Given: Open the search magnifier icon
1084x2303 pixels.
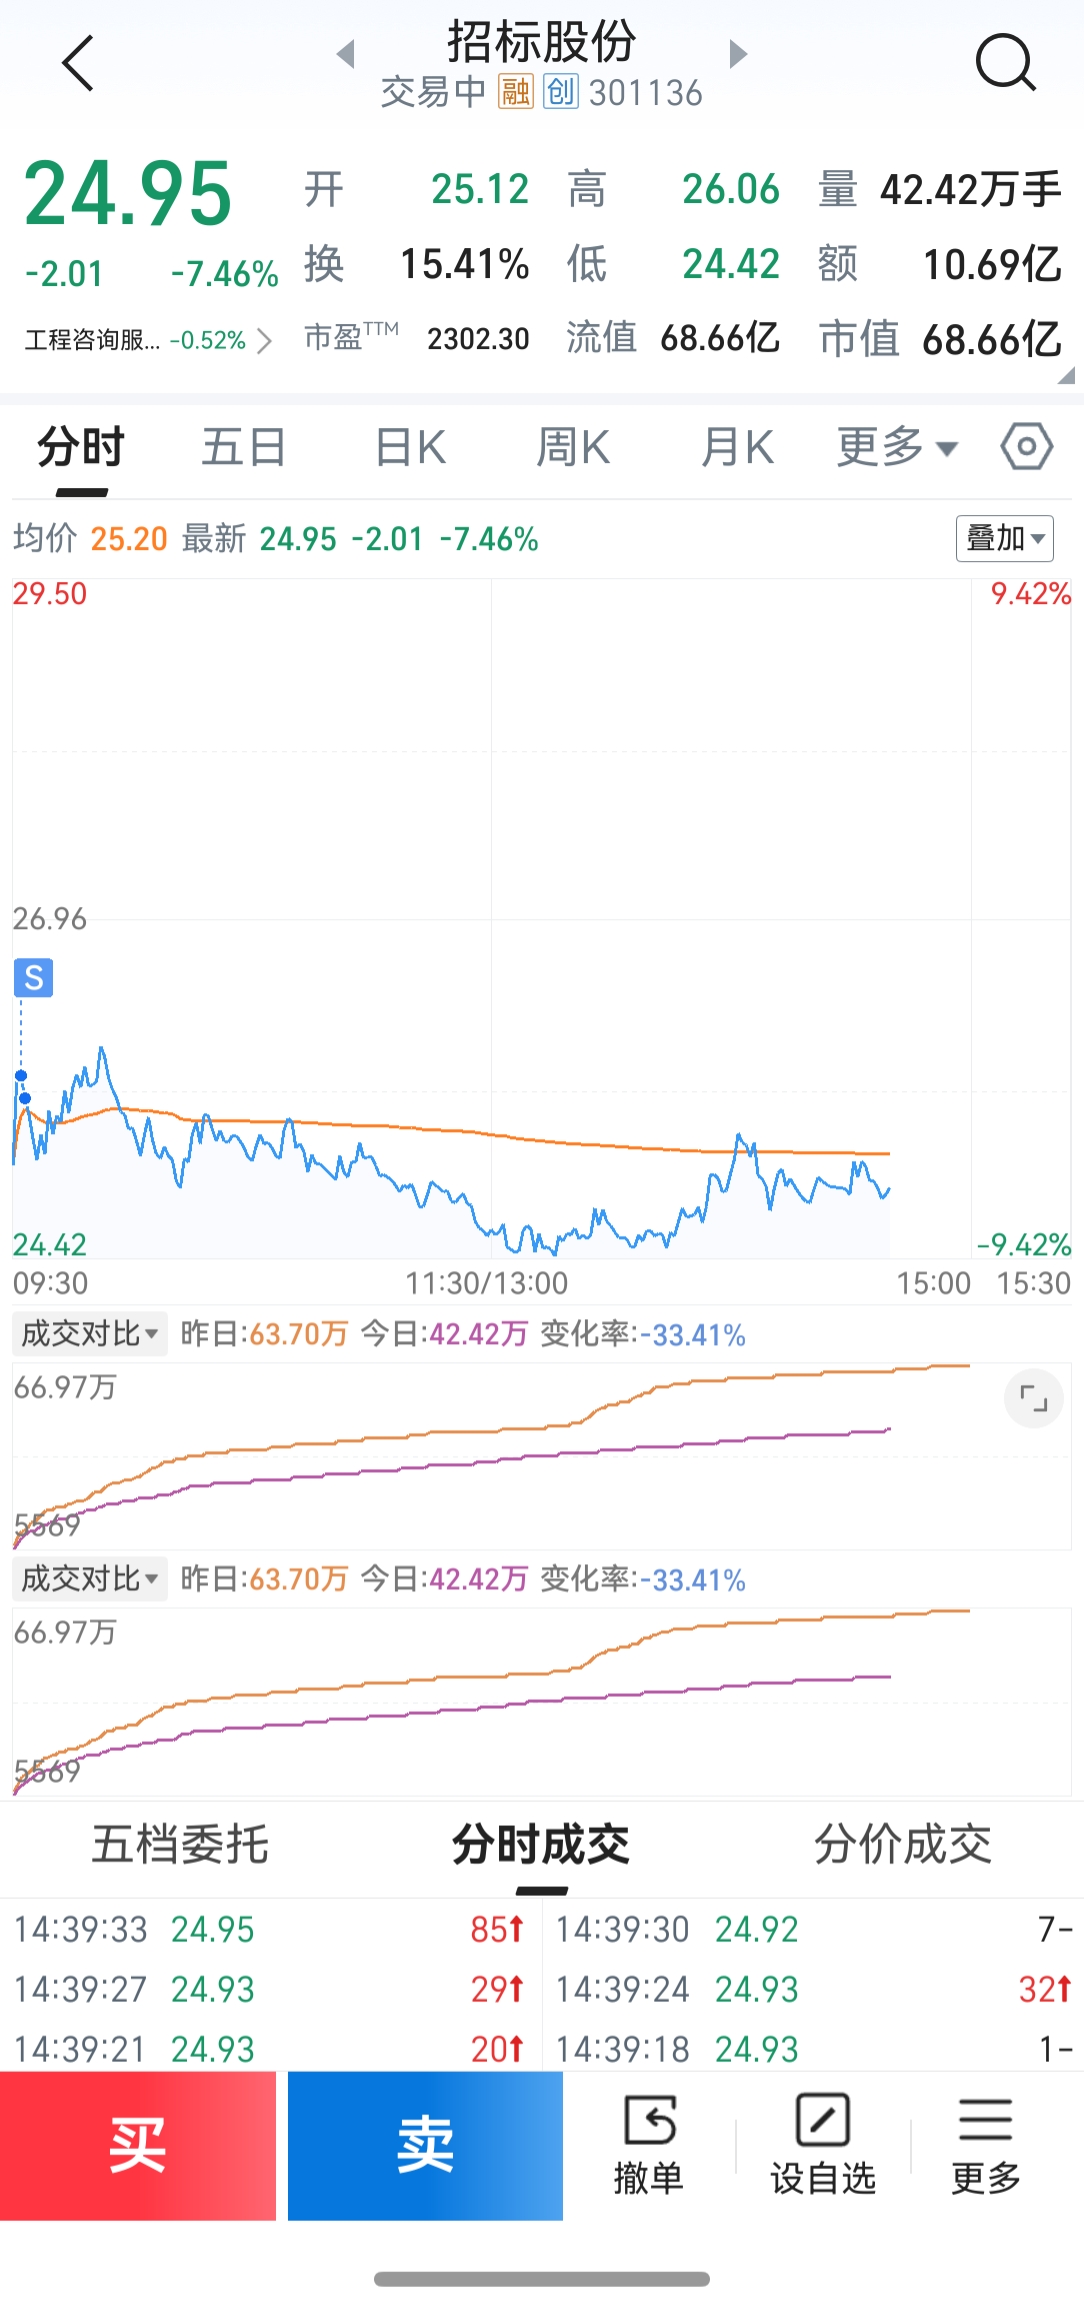Looking at the screenshot, I should coord(1005,64).
